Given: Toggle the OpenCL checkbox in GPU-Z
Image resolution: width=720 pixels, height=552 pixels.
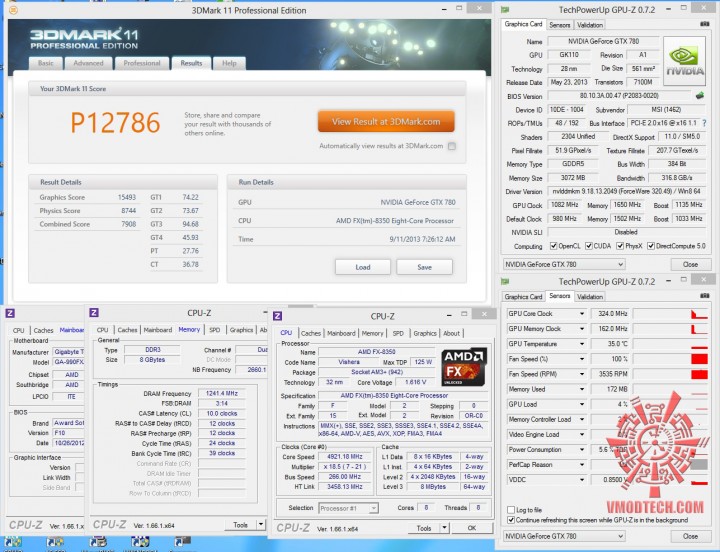Looking at the screenshot, I should pyautogui.click(x=553, y=246).
